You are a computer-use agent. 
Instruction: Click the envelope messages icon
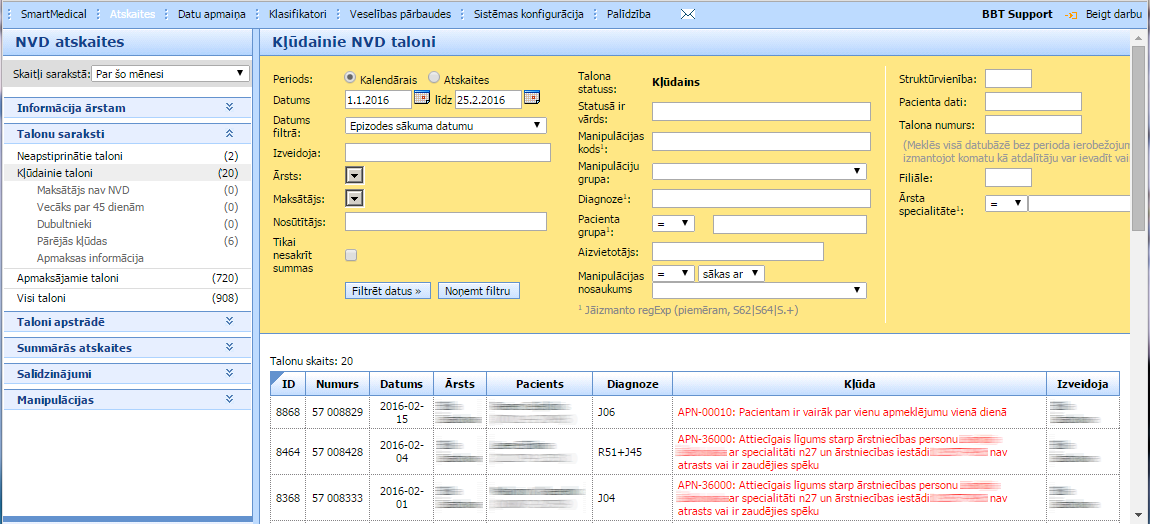(x=687, y=15)
